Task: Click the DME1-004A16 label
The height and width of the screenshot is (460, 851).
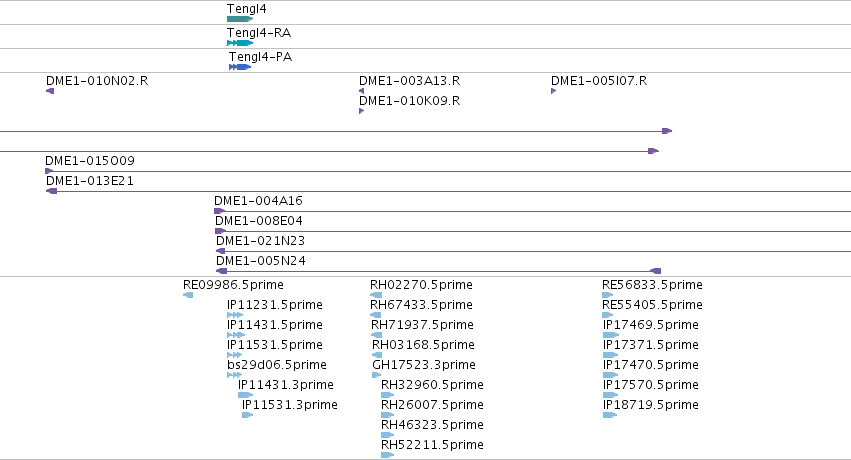Action: (258, 201)
